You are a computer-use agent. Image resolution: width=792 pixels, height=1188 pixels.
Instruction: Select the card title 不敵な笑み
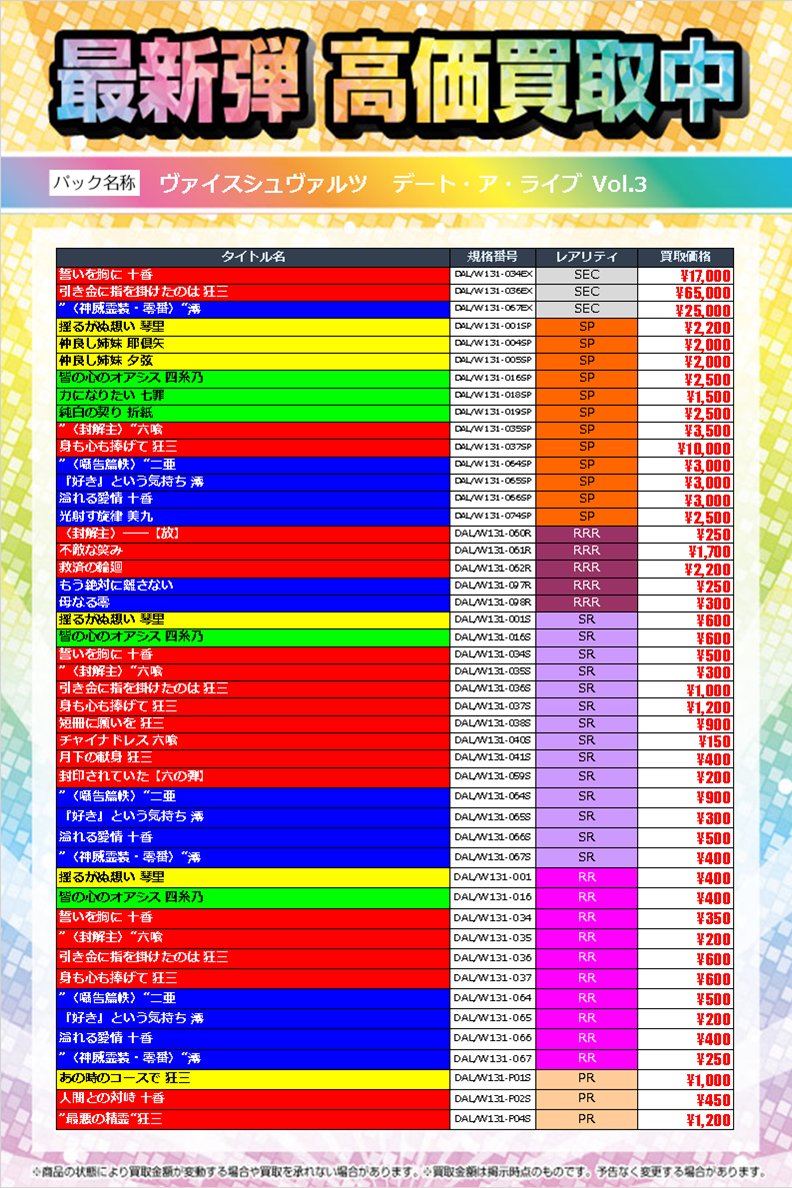click(x=90, y=551)
